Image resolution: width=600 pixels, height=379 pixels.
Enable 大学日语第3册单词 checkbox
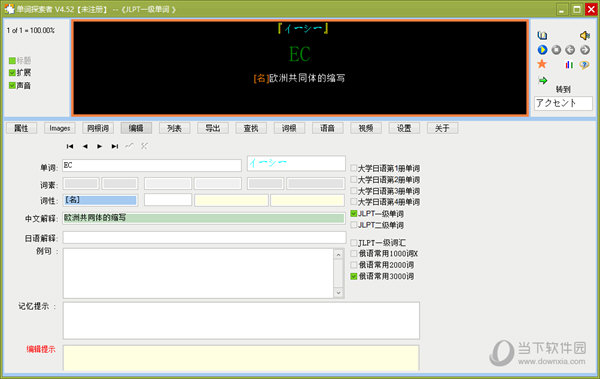(x=354, y=191)
